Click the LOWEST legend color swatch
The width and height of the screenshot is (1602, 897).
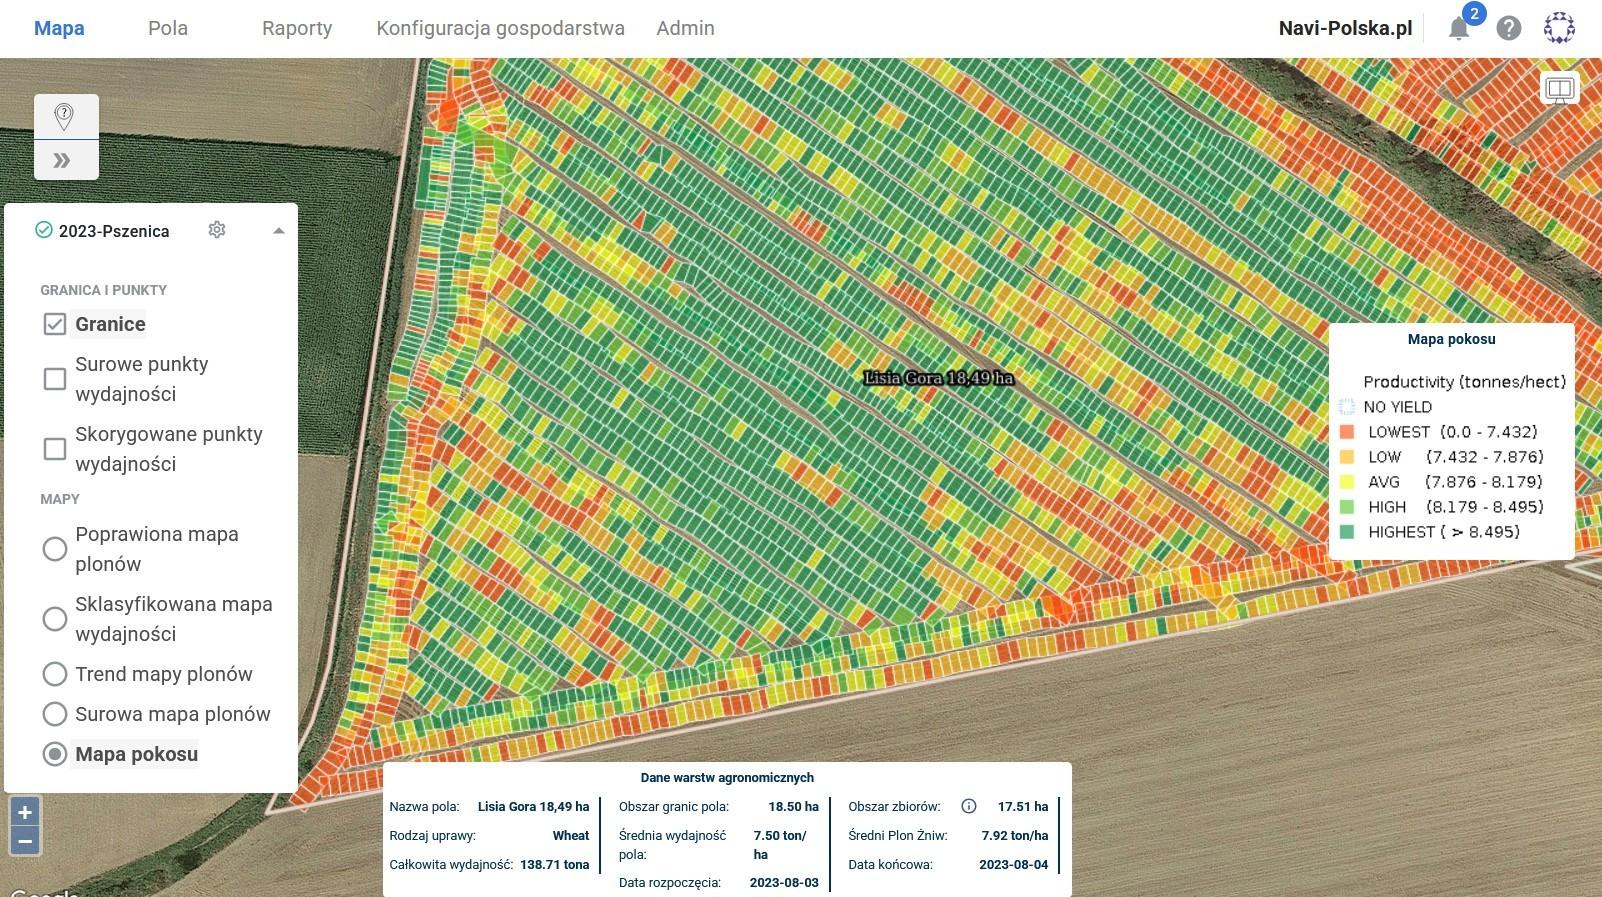click(x=1347, y=432)
